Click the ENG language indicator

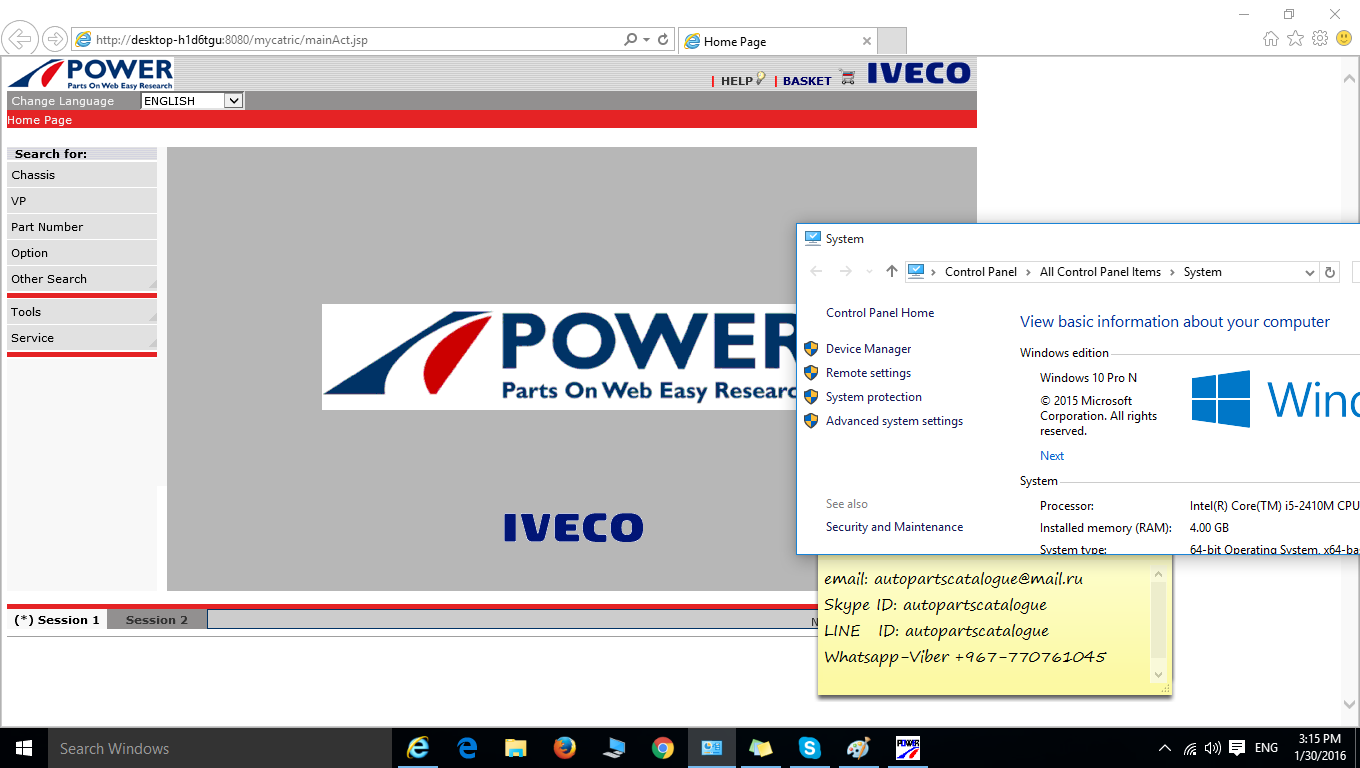(x=1266, y=748)
